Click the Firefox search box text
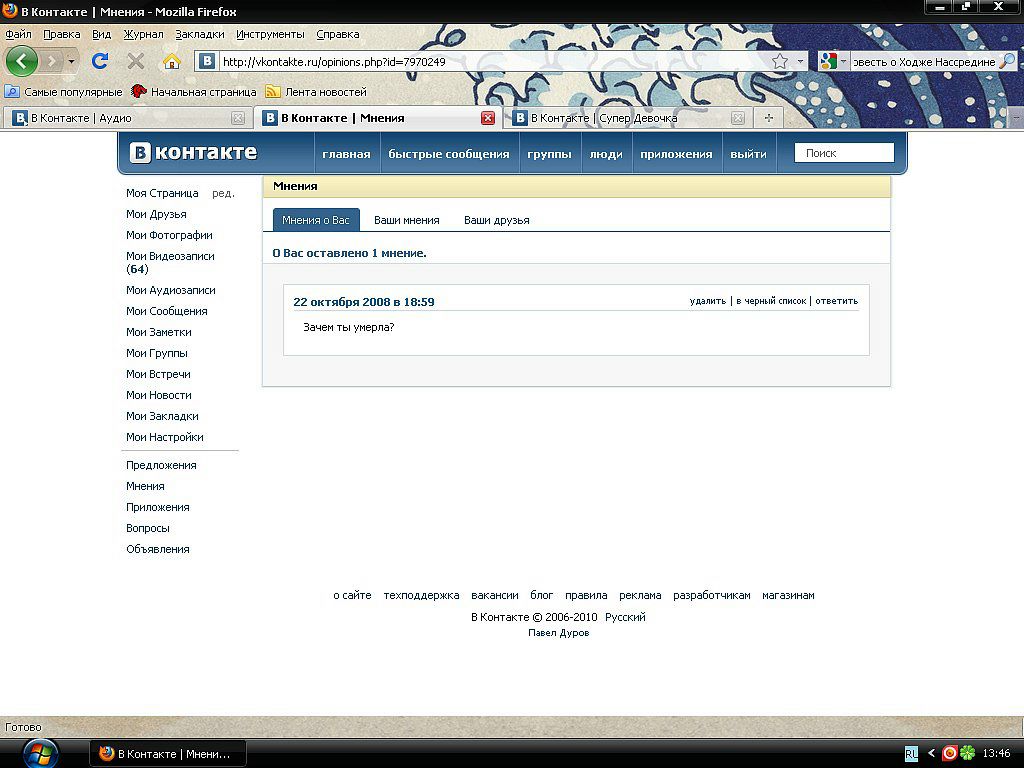Viewport: 1024px width, 768px height. (x=924, y=61)
